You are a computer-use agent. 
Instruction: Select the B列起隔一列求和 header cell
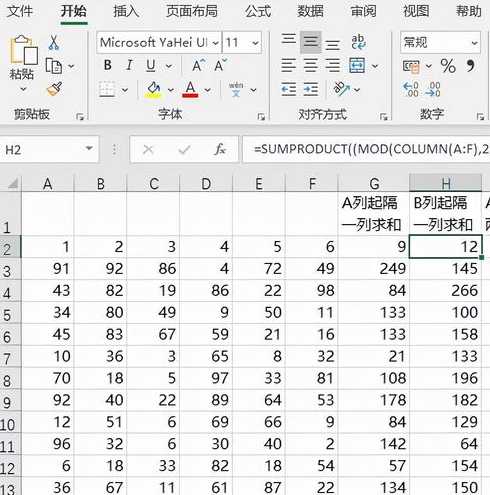pos(445,214)
